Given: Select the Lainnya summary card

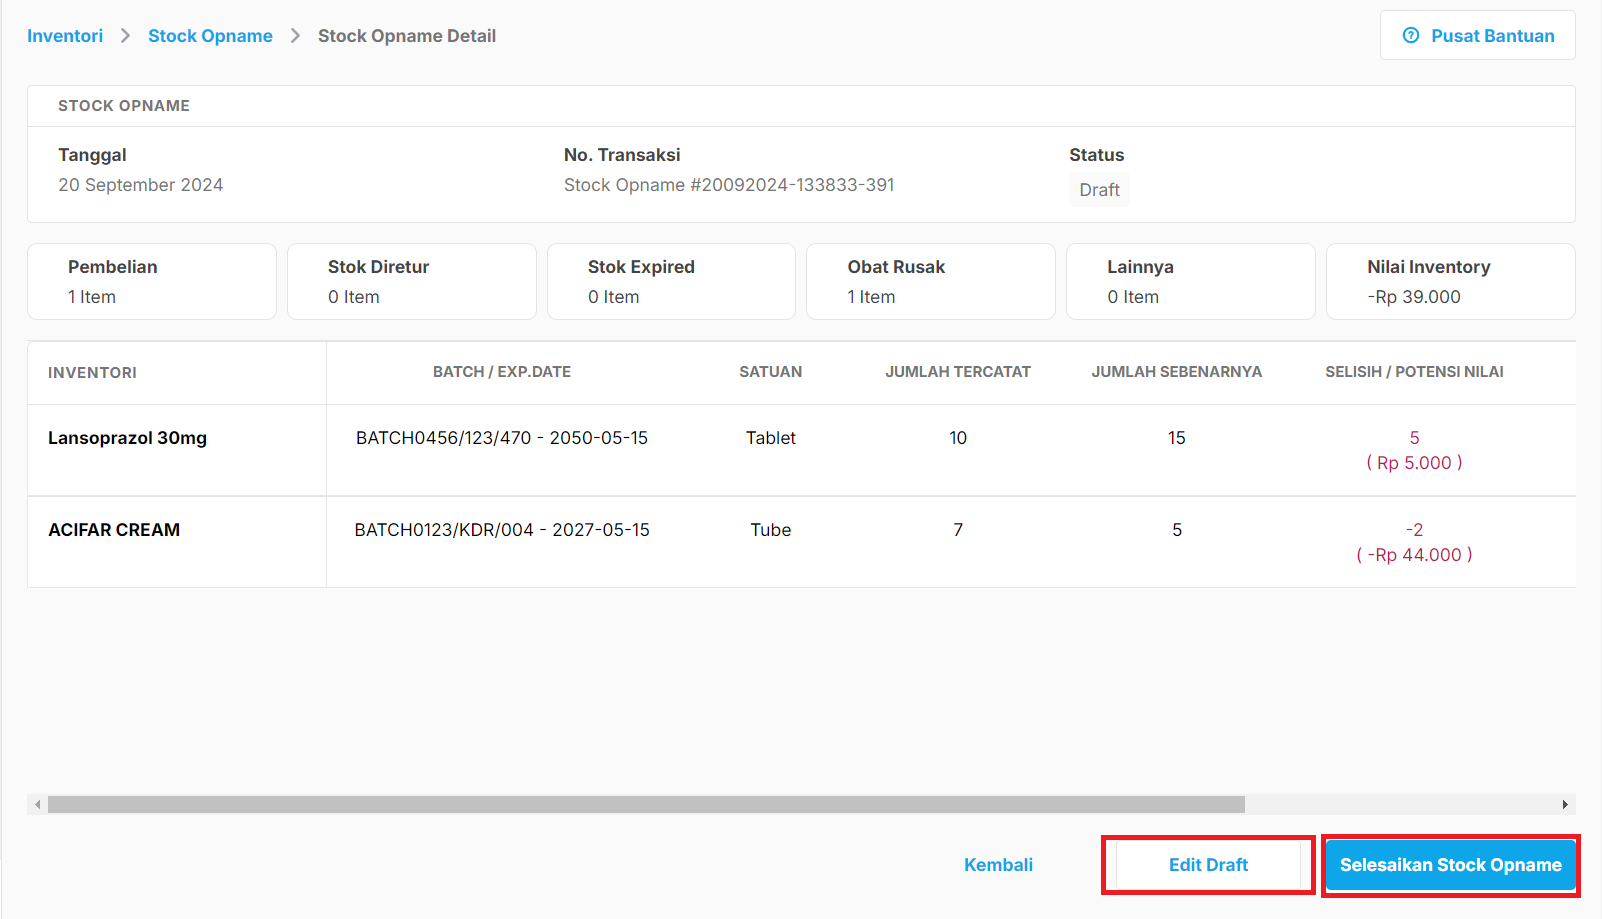Looking at the screenshot, I should click(x=1191, y=282).
